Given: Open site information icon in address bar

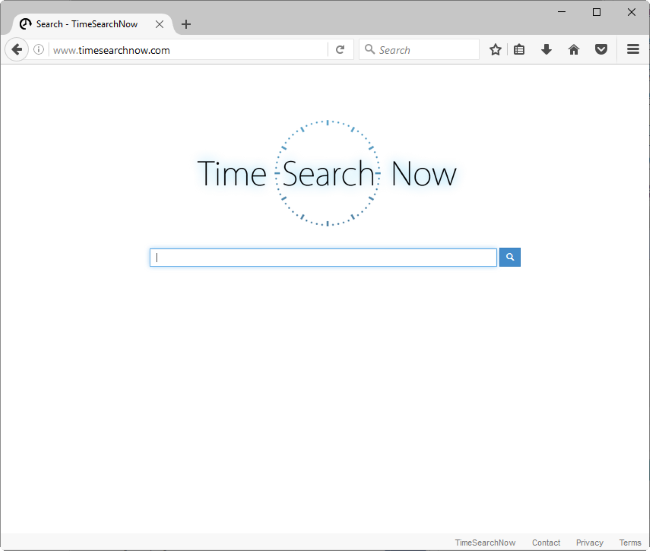Looking at the screenshot, I should [x=39, y=50].
